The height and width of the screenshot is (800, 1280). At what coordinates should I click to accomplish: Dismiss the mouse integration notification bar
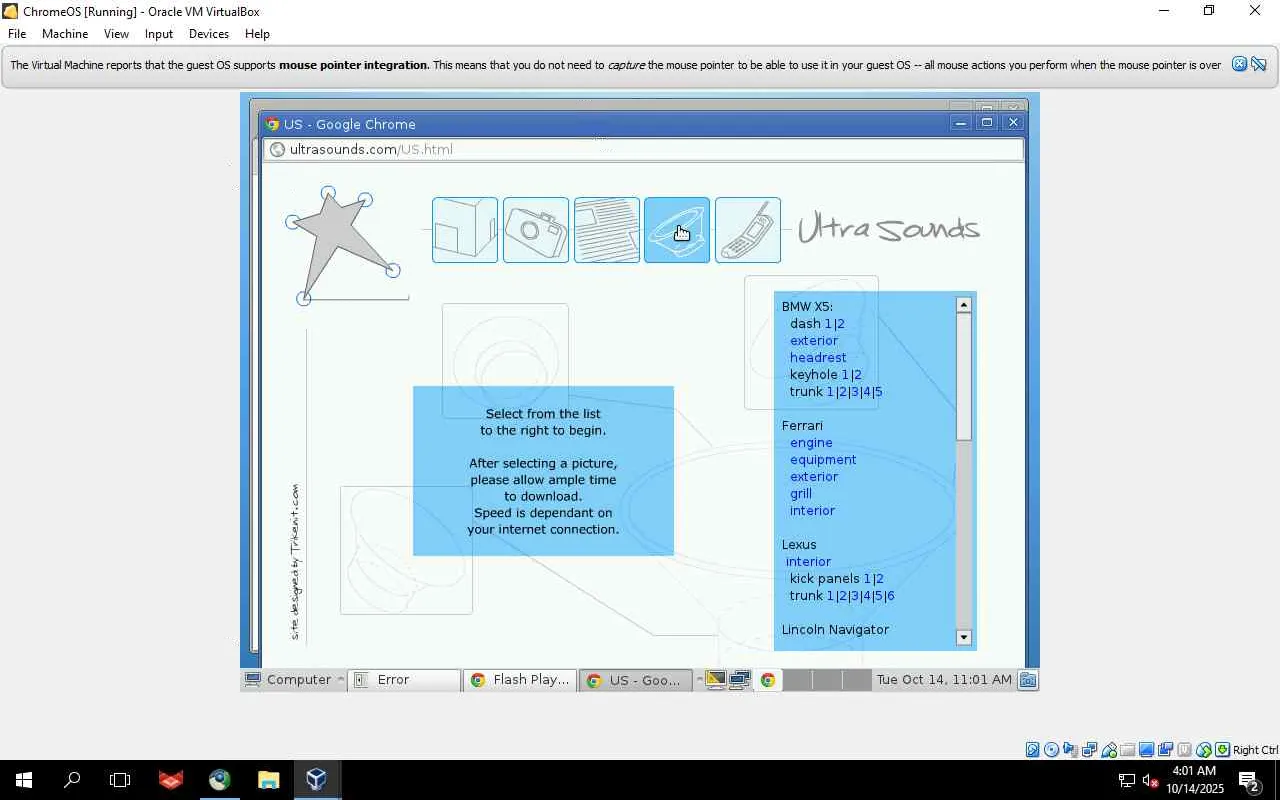1239,64
